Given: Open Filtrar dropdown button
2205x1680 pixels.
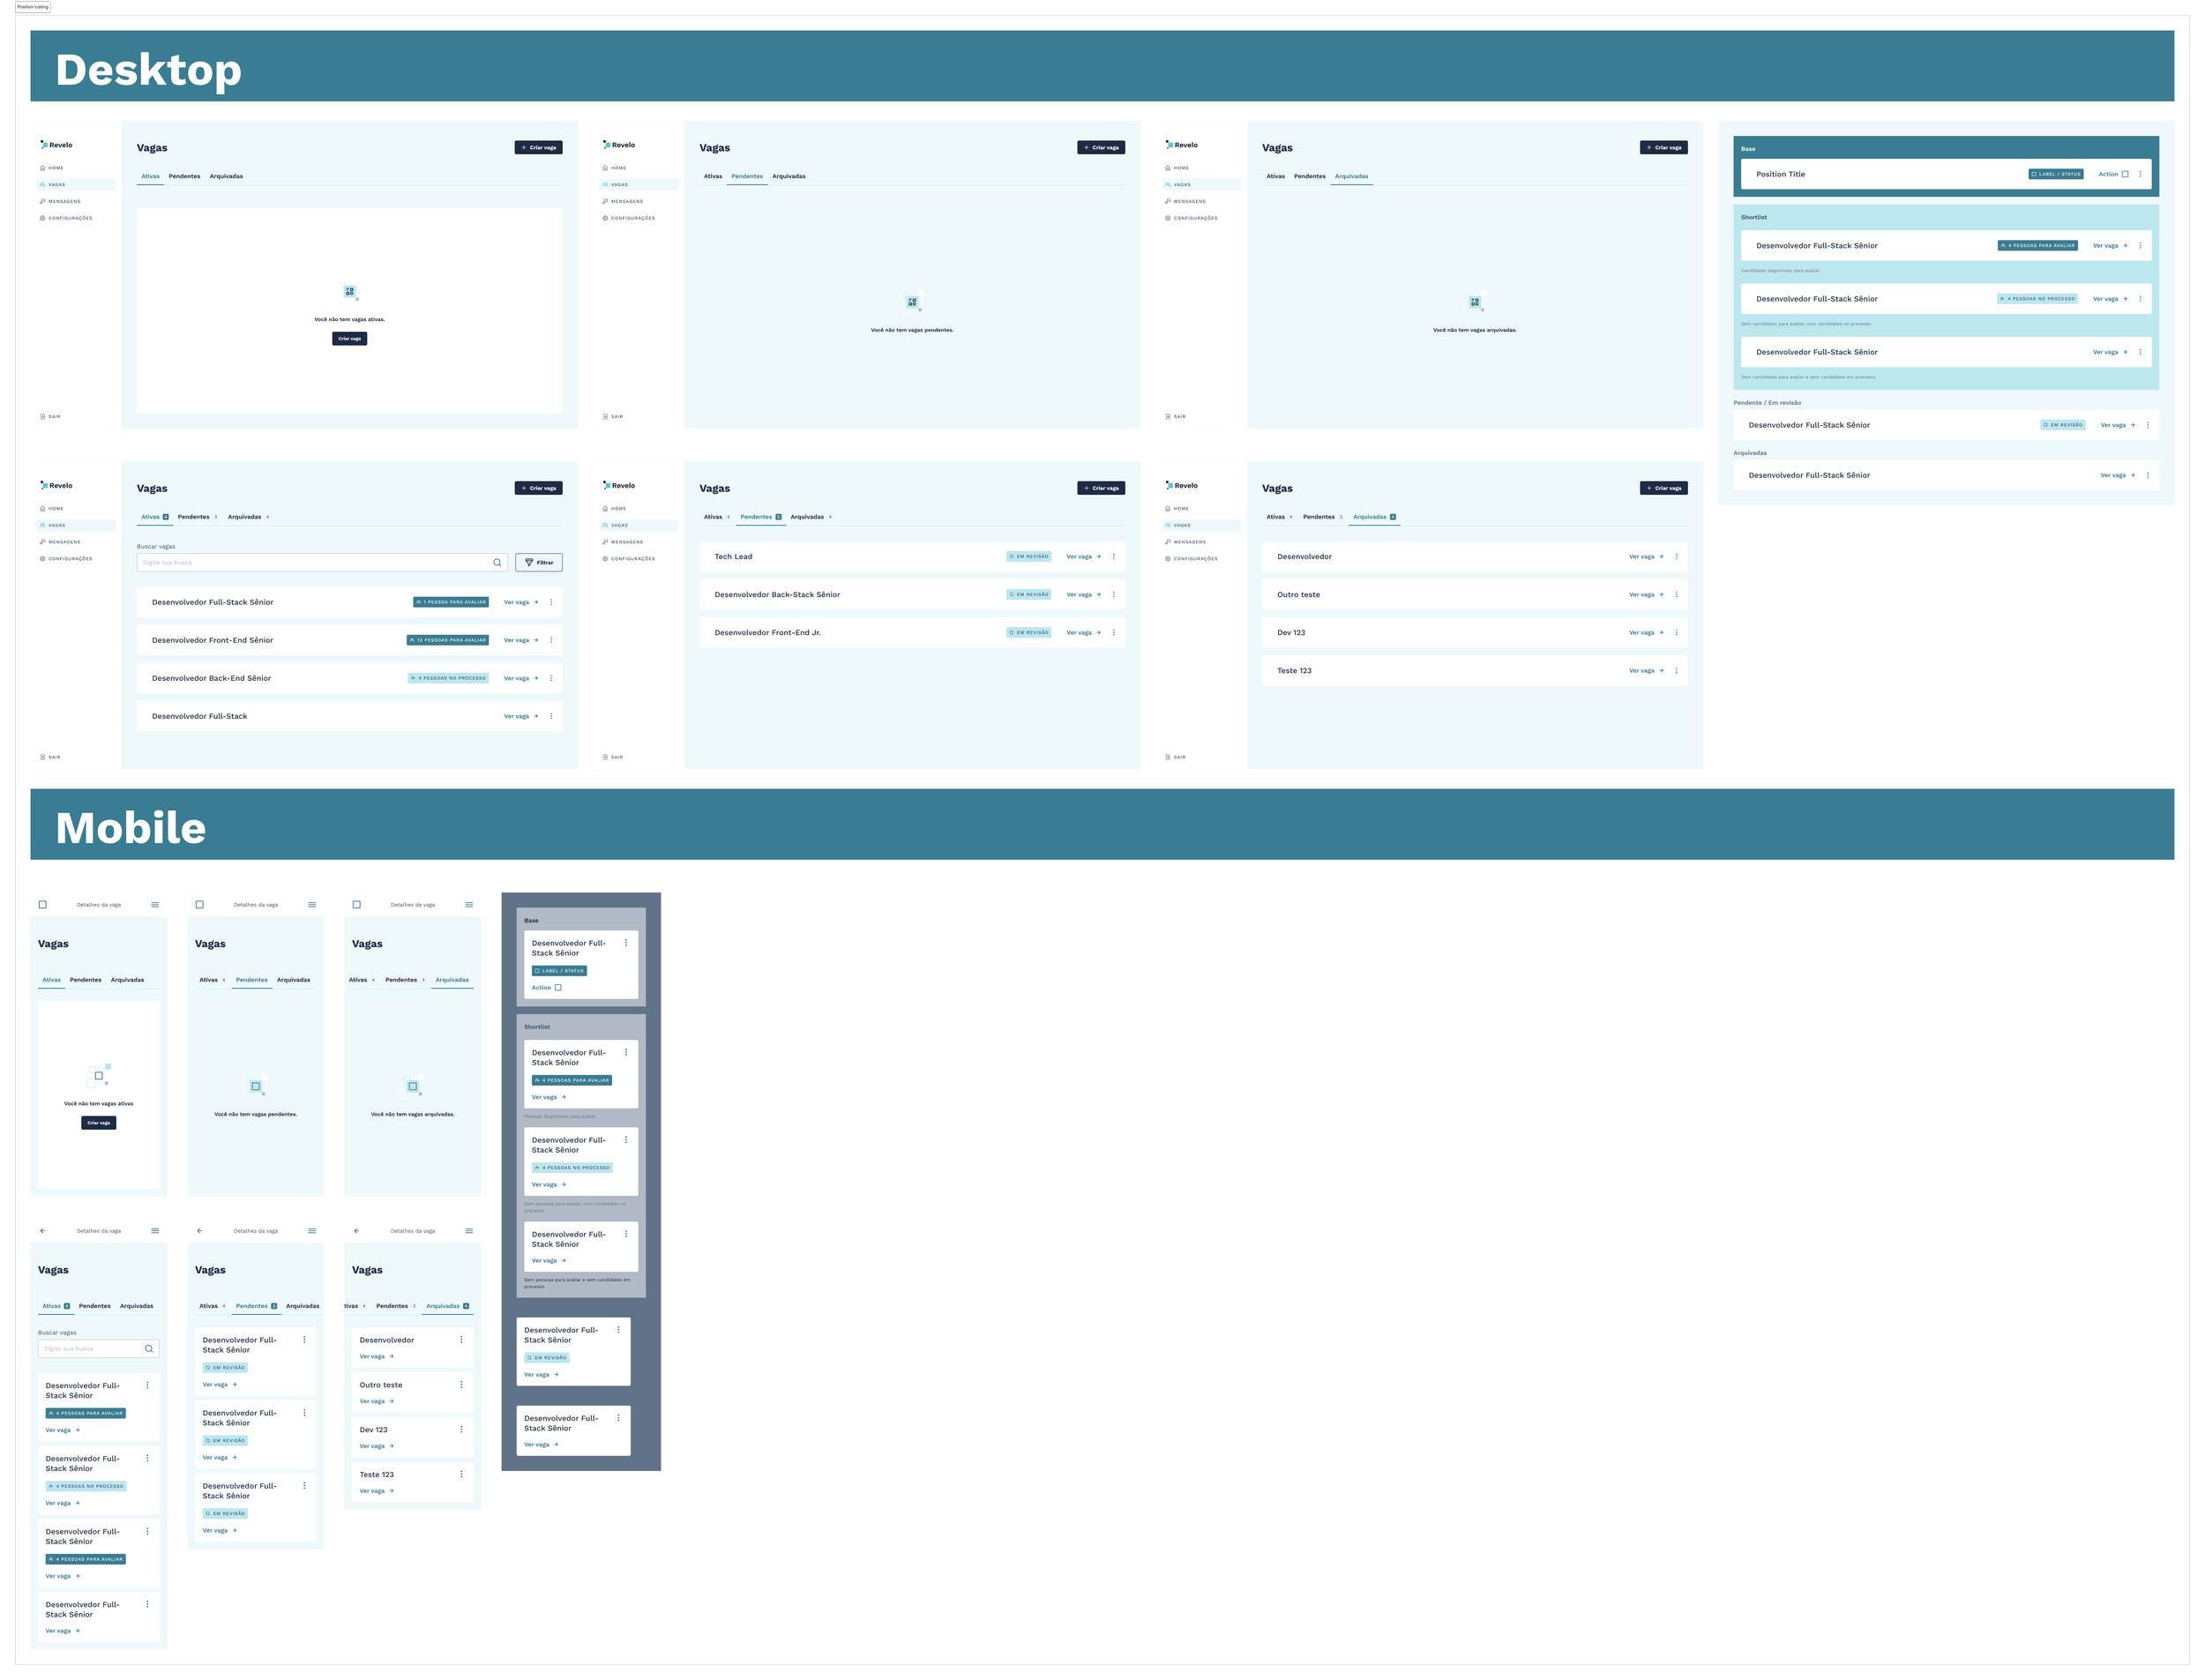Looking at the screenshot, I should coord(539,562).
